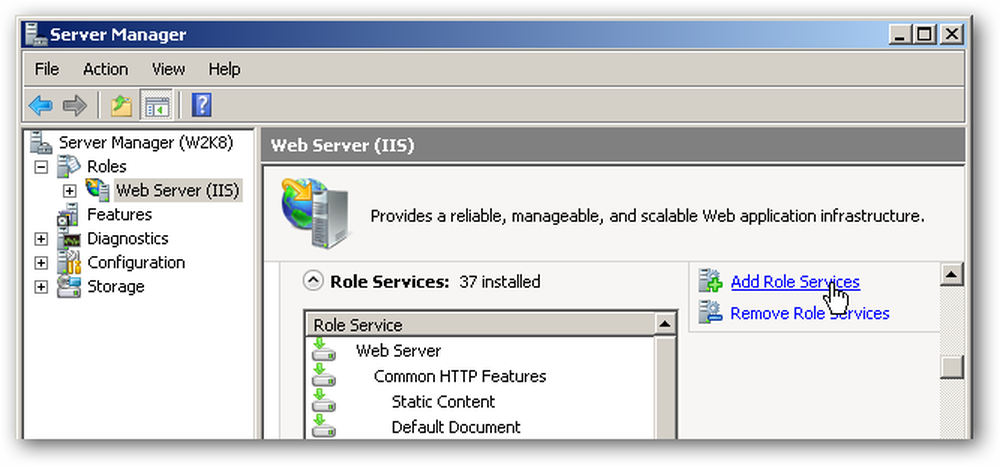Open the View menu
The width and height of the screenshot is (1000, 466).
168,69
